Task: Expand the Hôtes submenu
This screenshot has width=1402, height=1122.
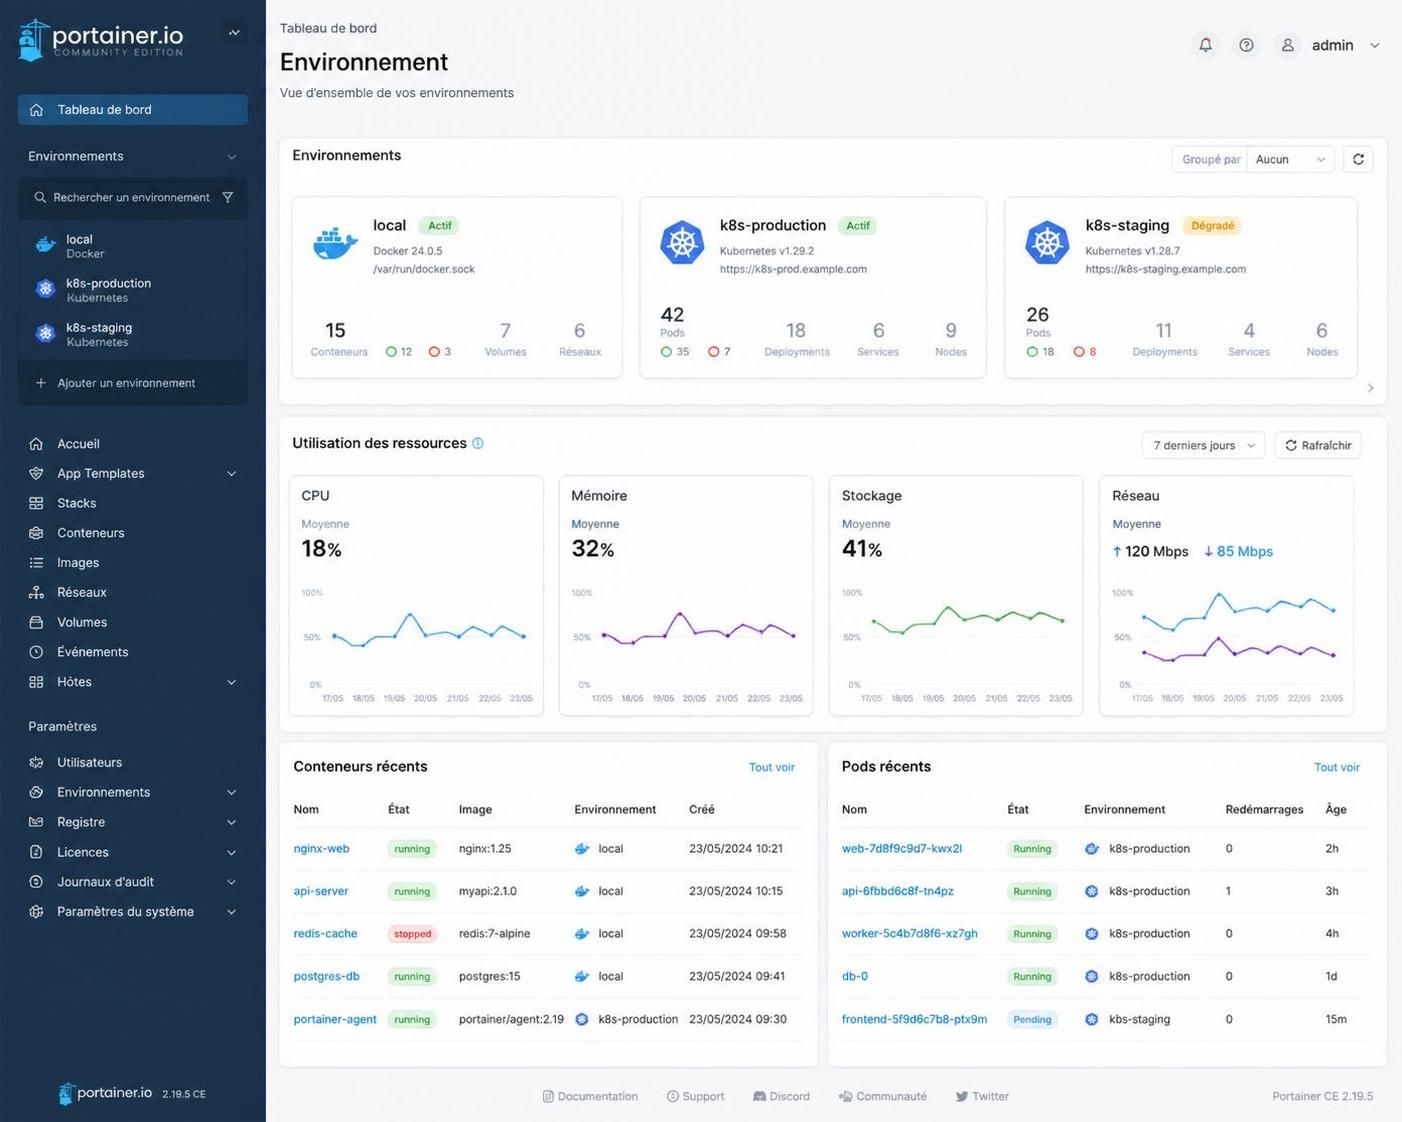Action: click(232, 682)
